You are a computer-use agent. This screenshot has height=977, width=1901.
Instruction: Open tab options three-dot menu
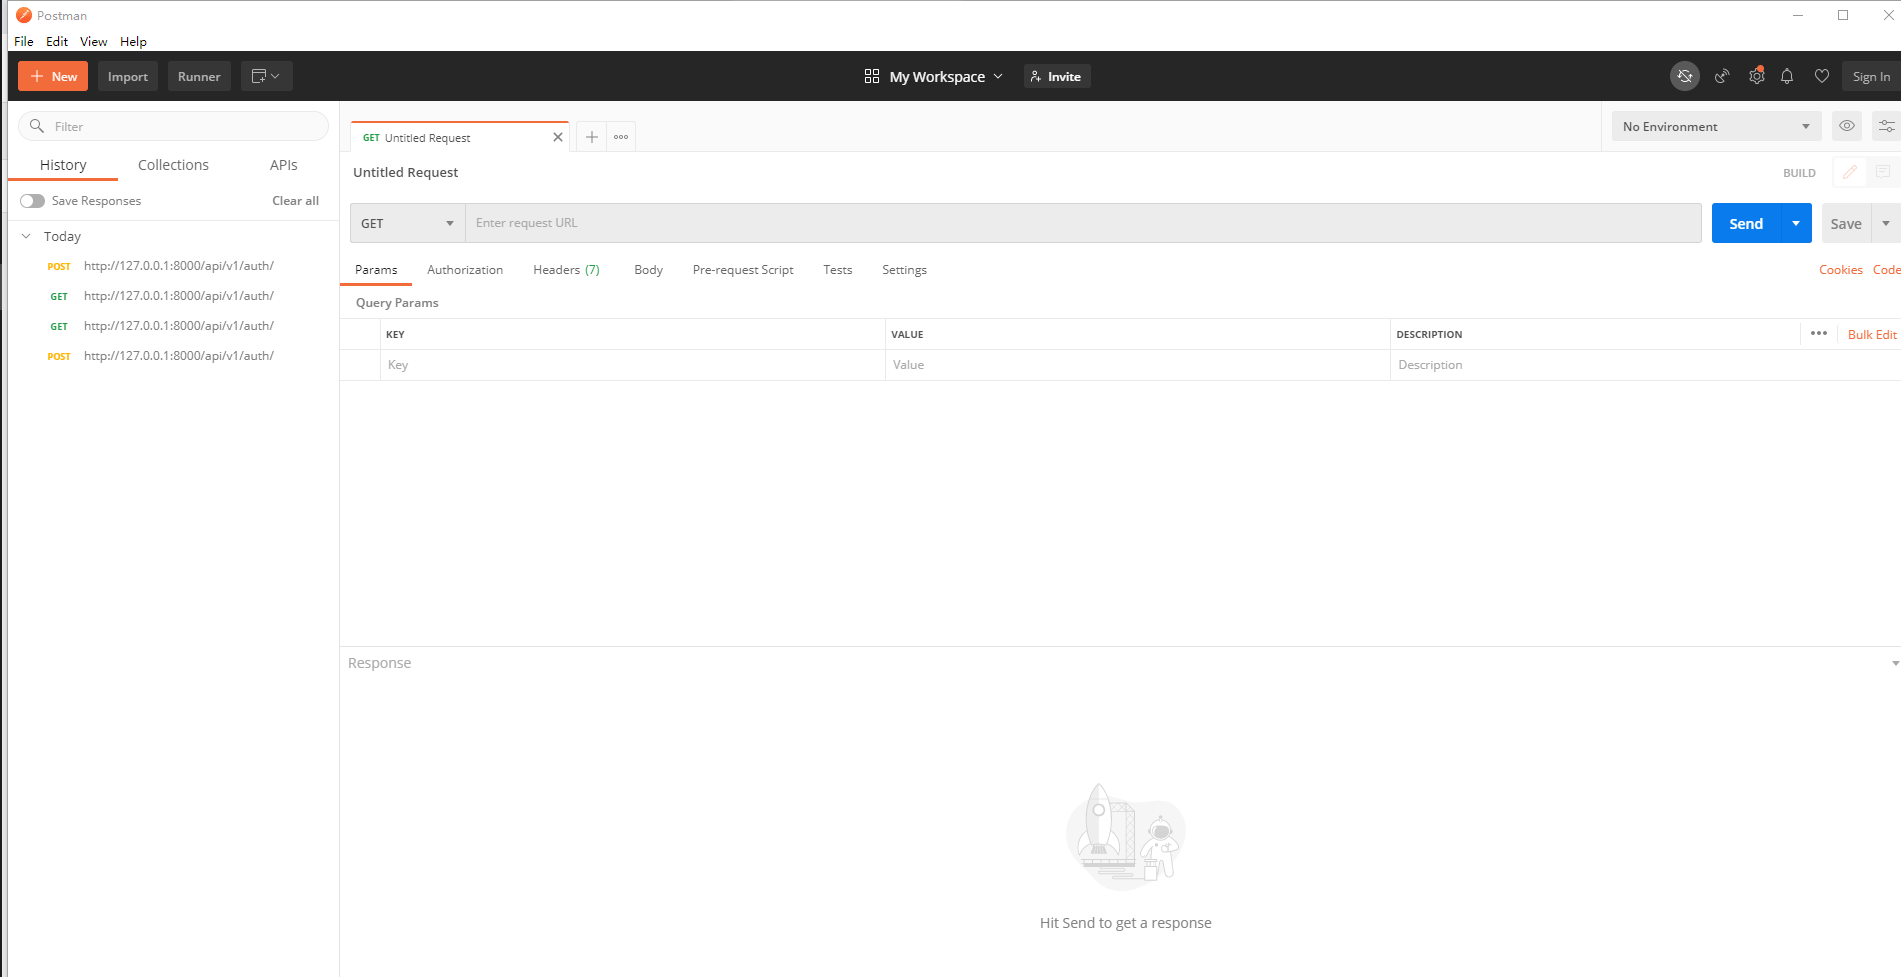[621, 137]
